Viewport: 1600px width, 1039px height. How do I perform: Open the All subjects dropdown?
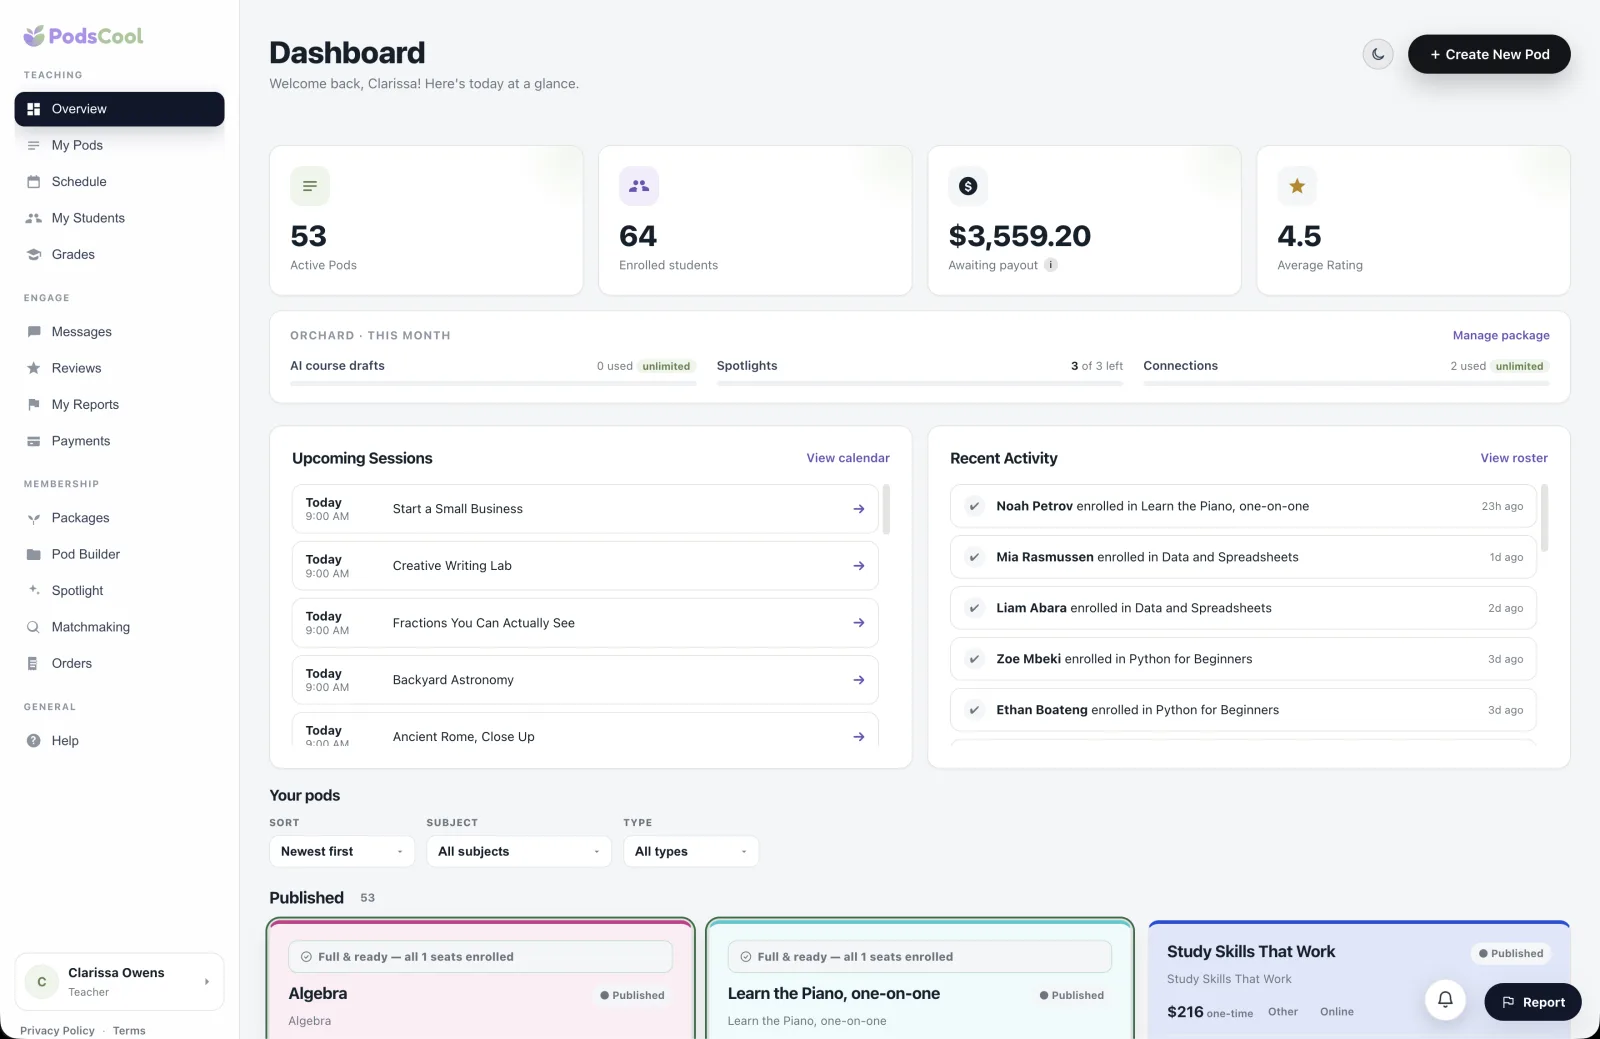pyautogui.click(x=518, y=852)
